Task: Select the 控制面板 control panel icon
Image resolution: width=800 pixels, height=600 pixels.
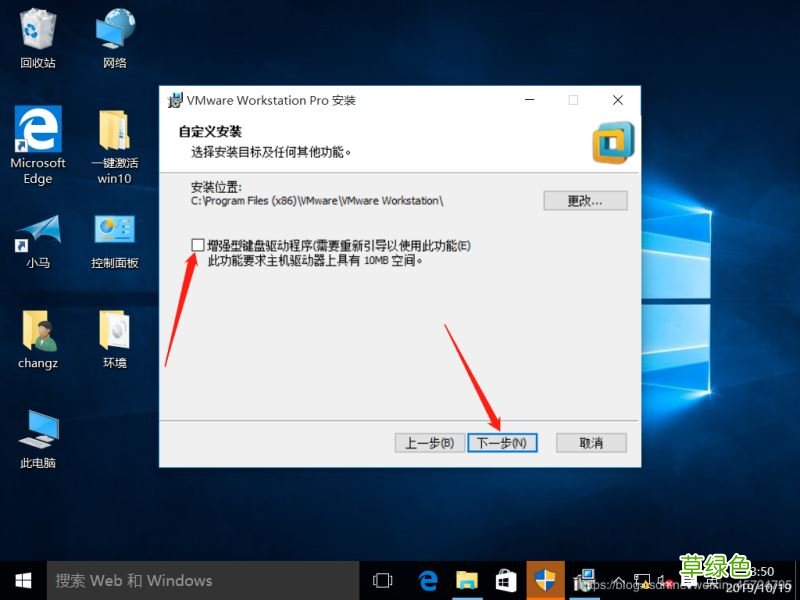Action: point(115,242)
